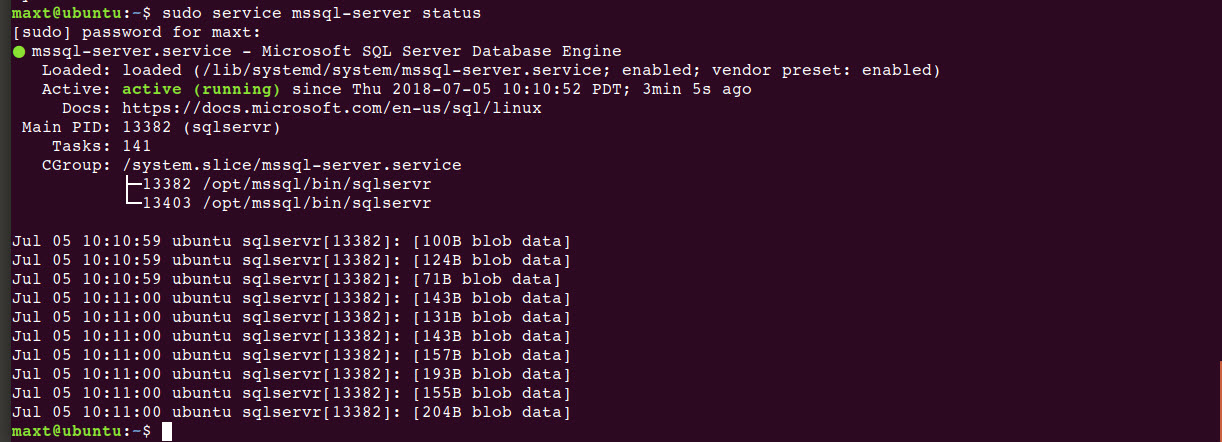Click the log line with 71B blob data
Screen dimensions: 1222x442
point(286,279)
